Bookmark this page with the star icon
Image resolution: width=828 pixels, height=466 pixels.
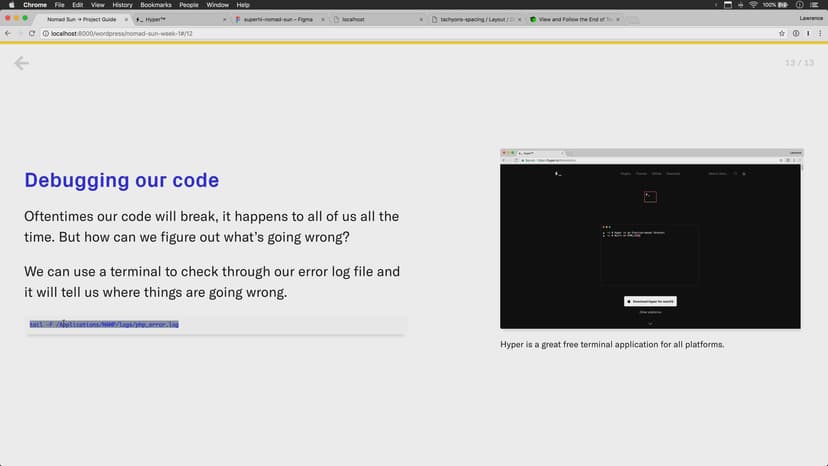click(782, 33)
